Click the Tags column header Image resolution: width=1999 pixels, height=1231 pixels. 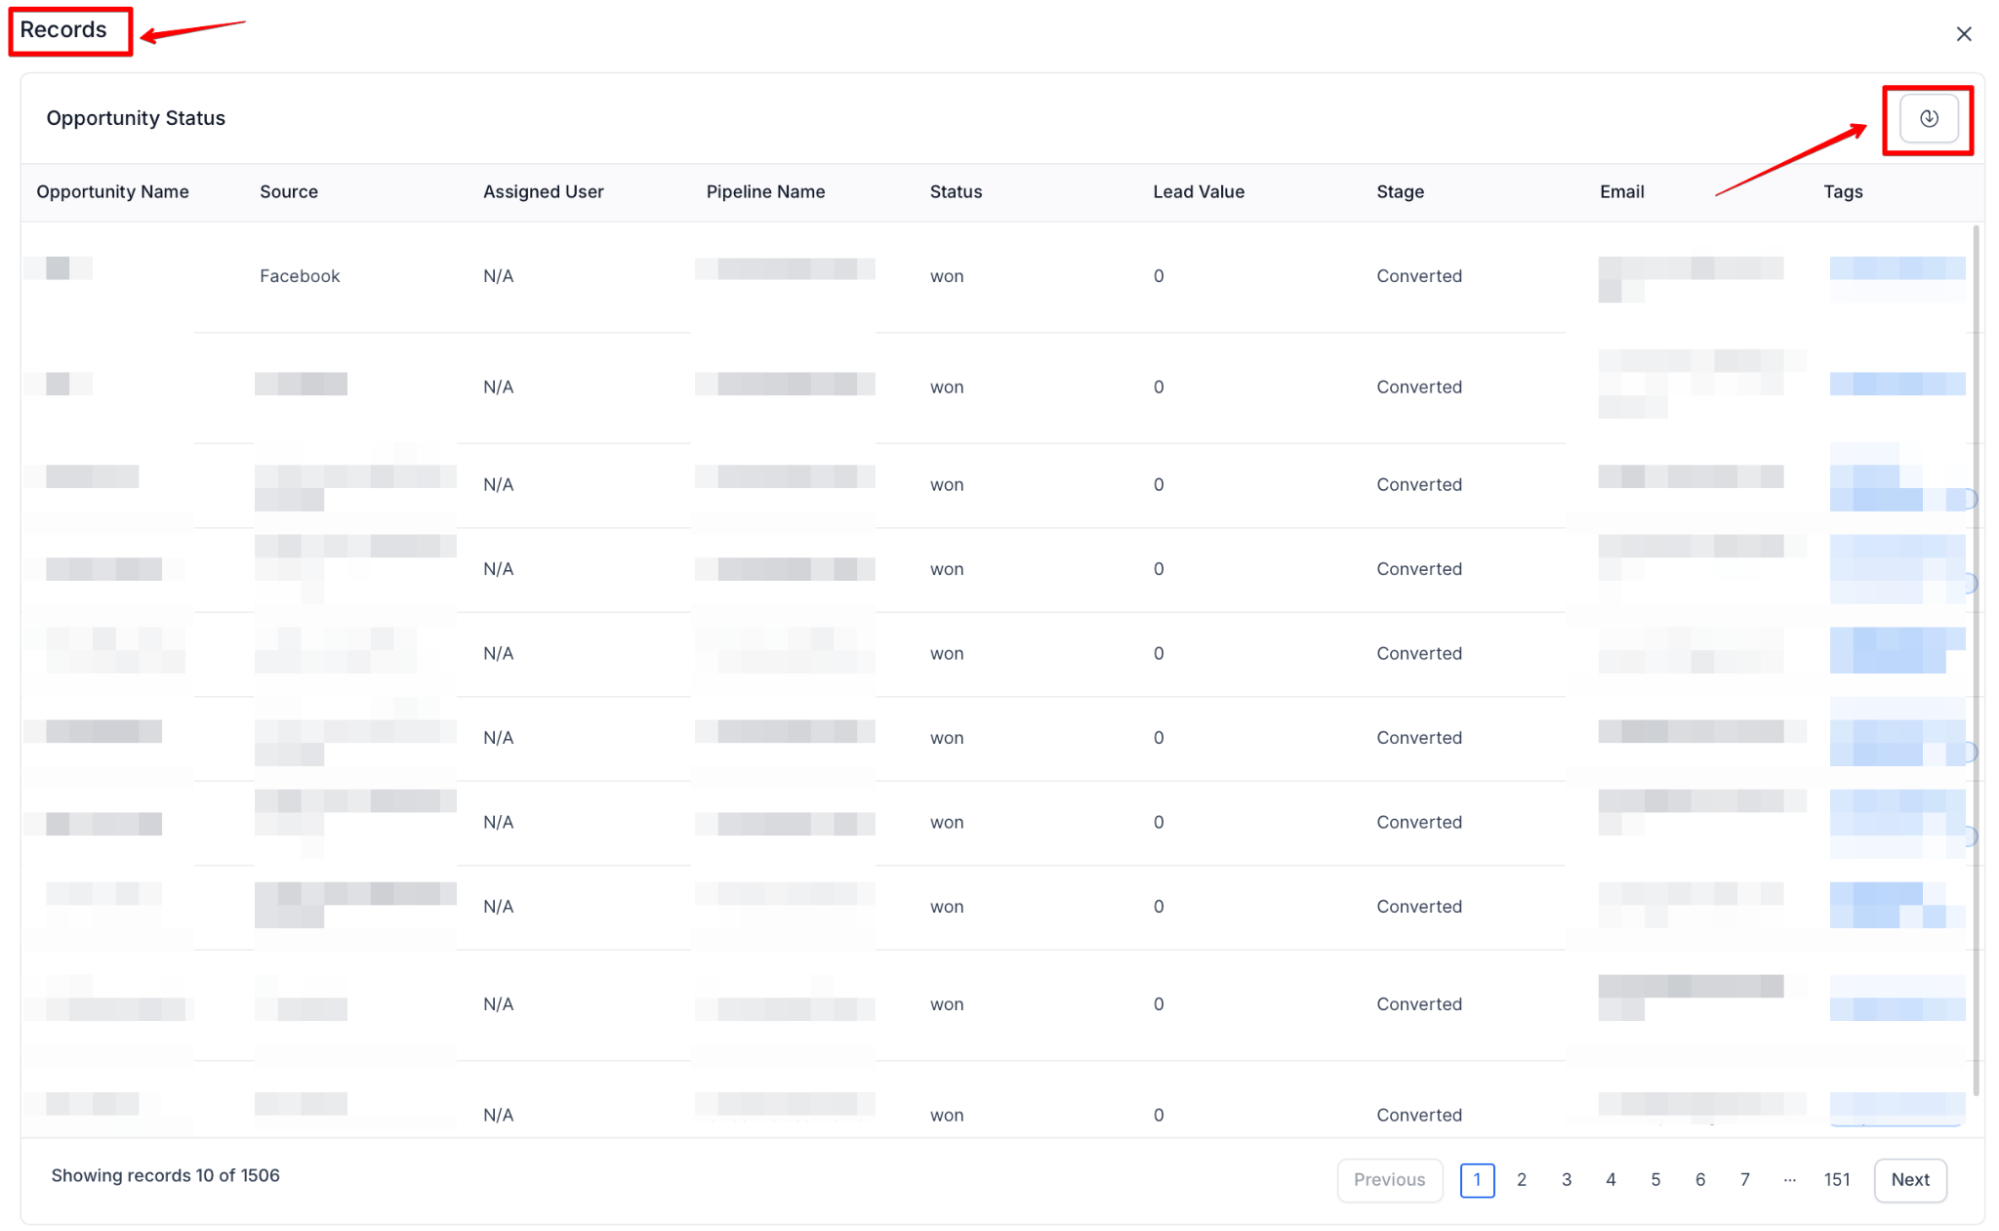[1842, 192]
